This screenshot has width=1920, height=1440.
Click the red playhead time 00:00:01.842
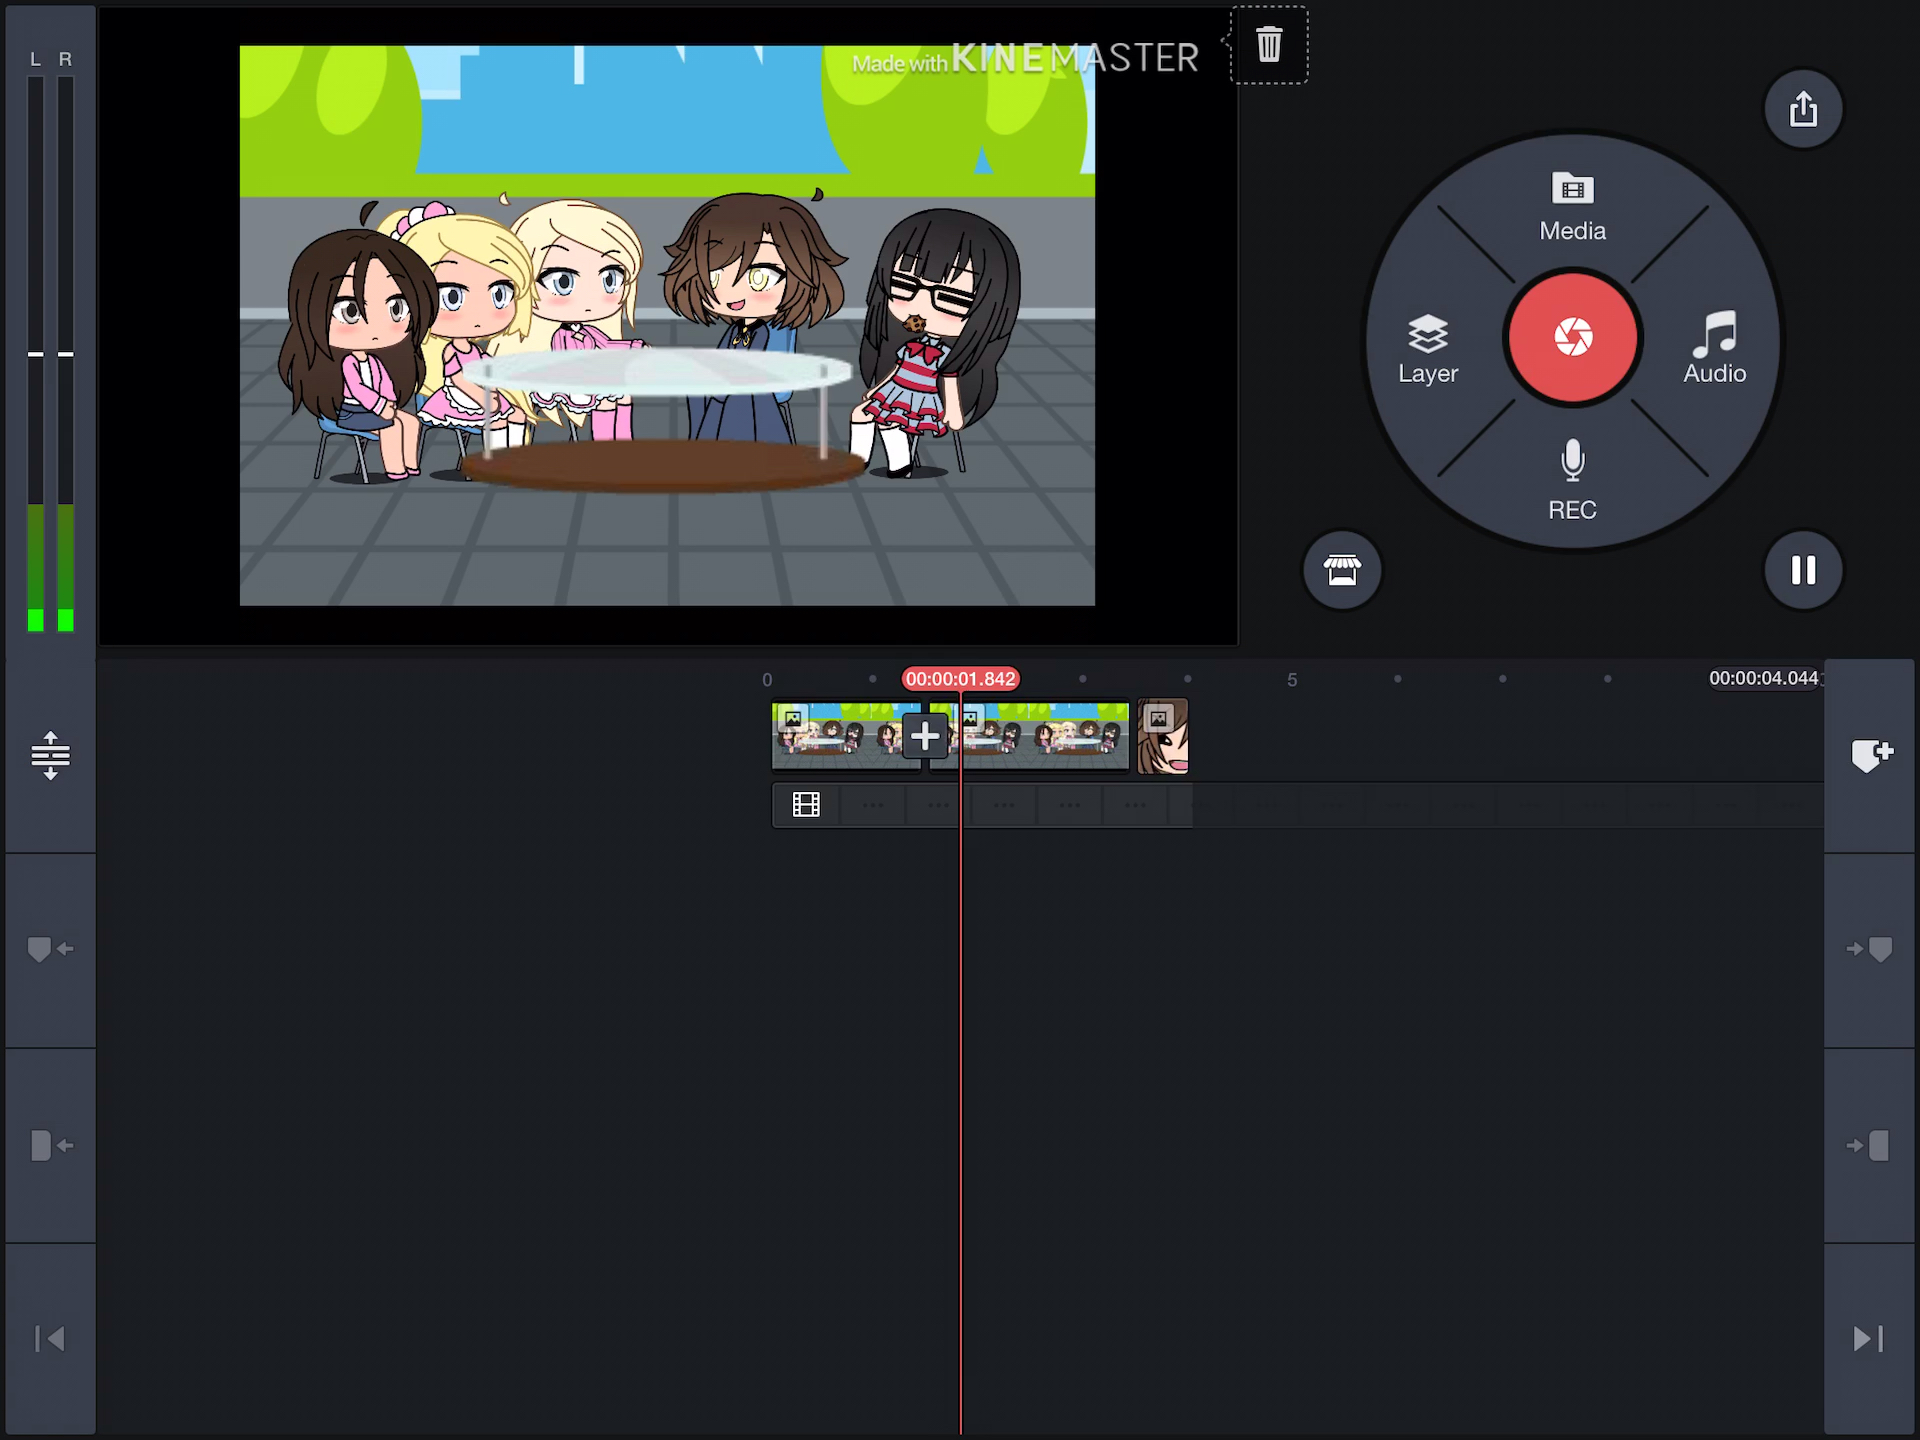(960, 679)
